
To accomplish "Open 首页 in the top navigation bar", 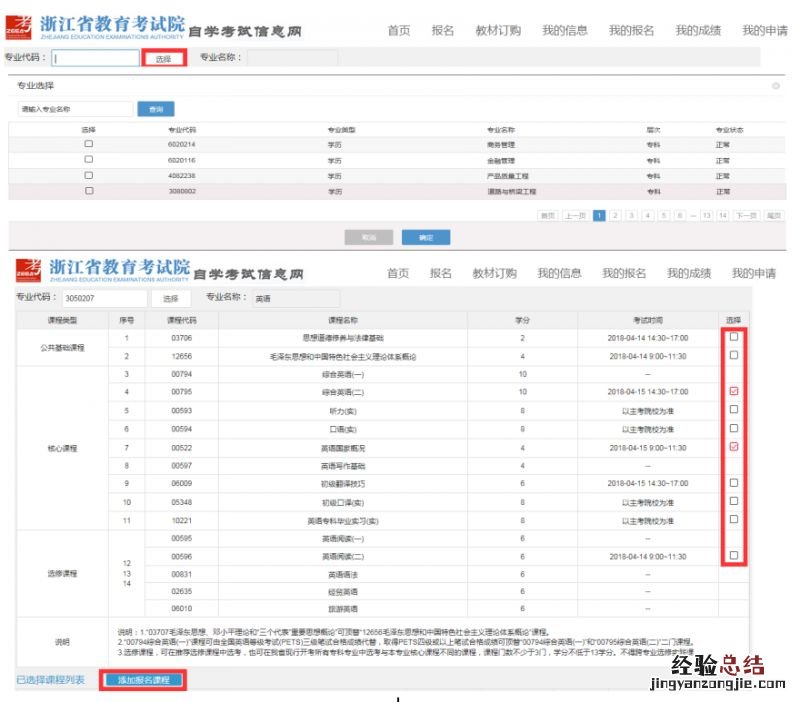I will (399, 31).
